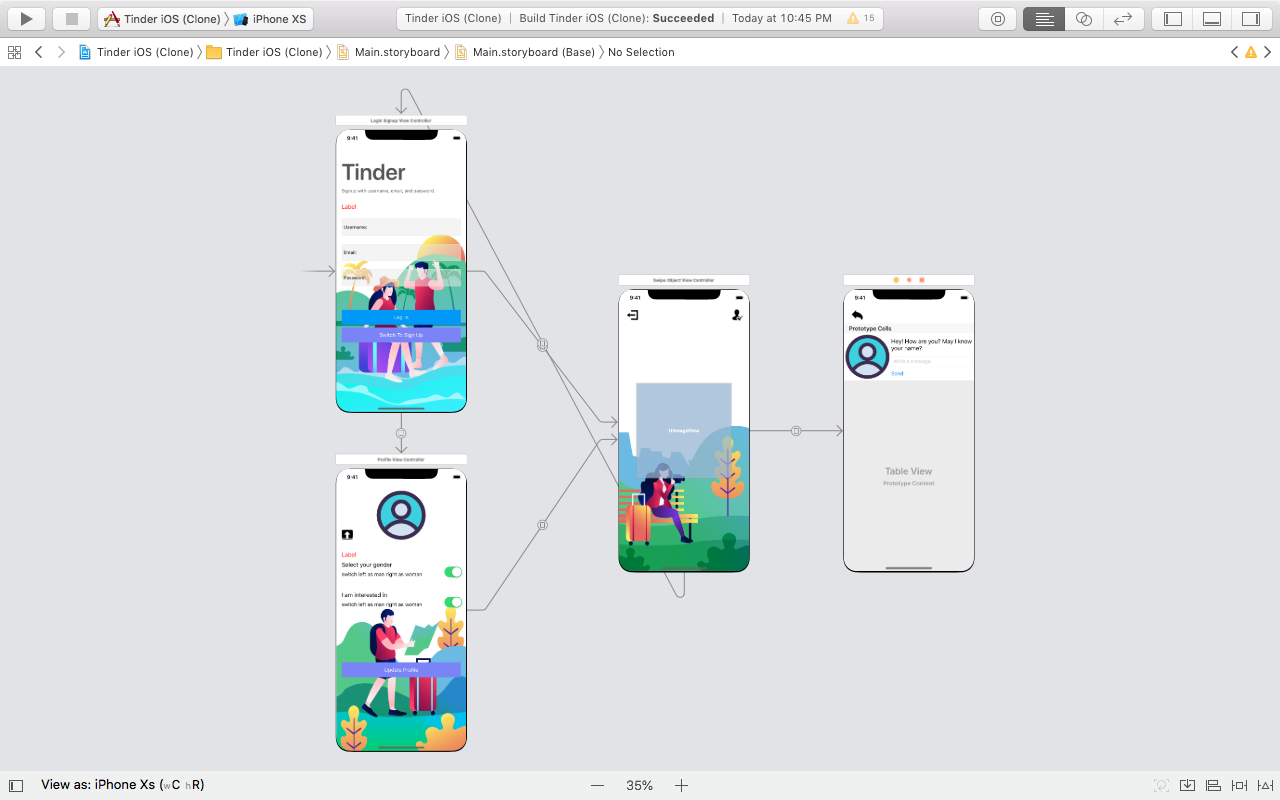Open the Main.storyboard breadcrumb
Screen dimensions: 1280x800
389,52
